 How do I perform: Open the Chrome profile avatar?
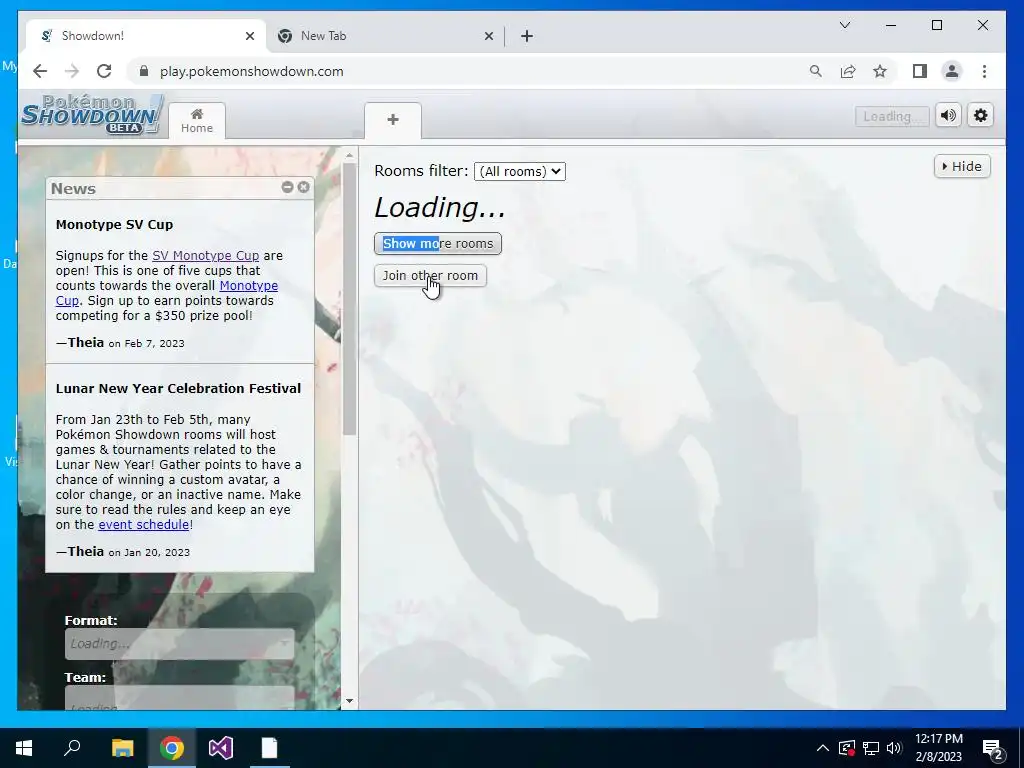[952, 71]
